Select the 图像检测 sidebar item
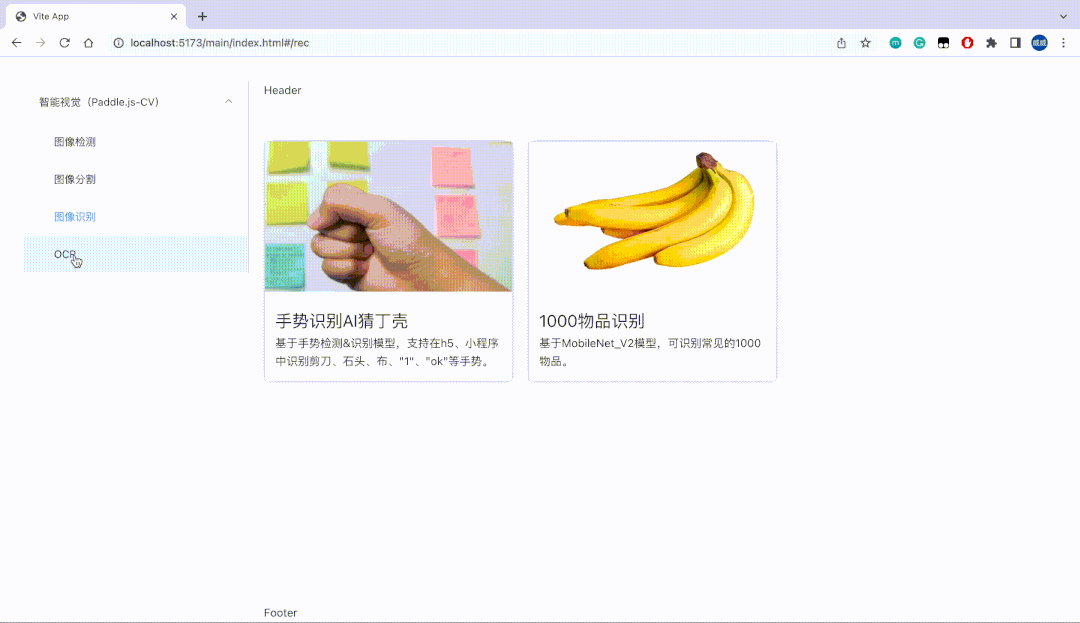 74,141
